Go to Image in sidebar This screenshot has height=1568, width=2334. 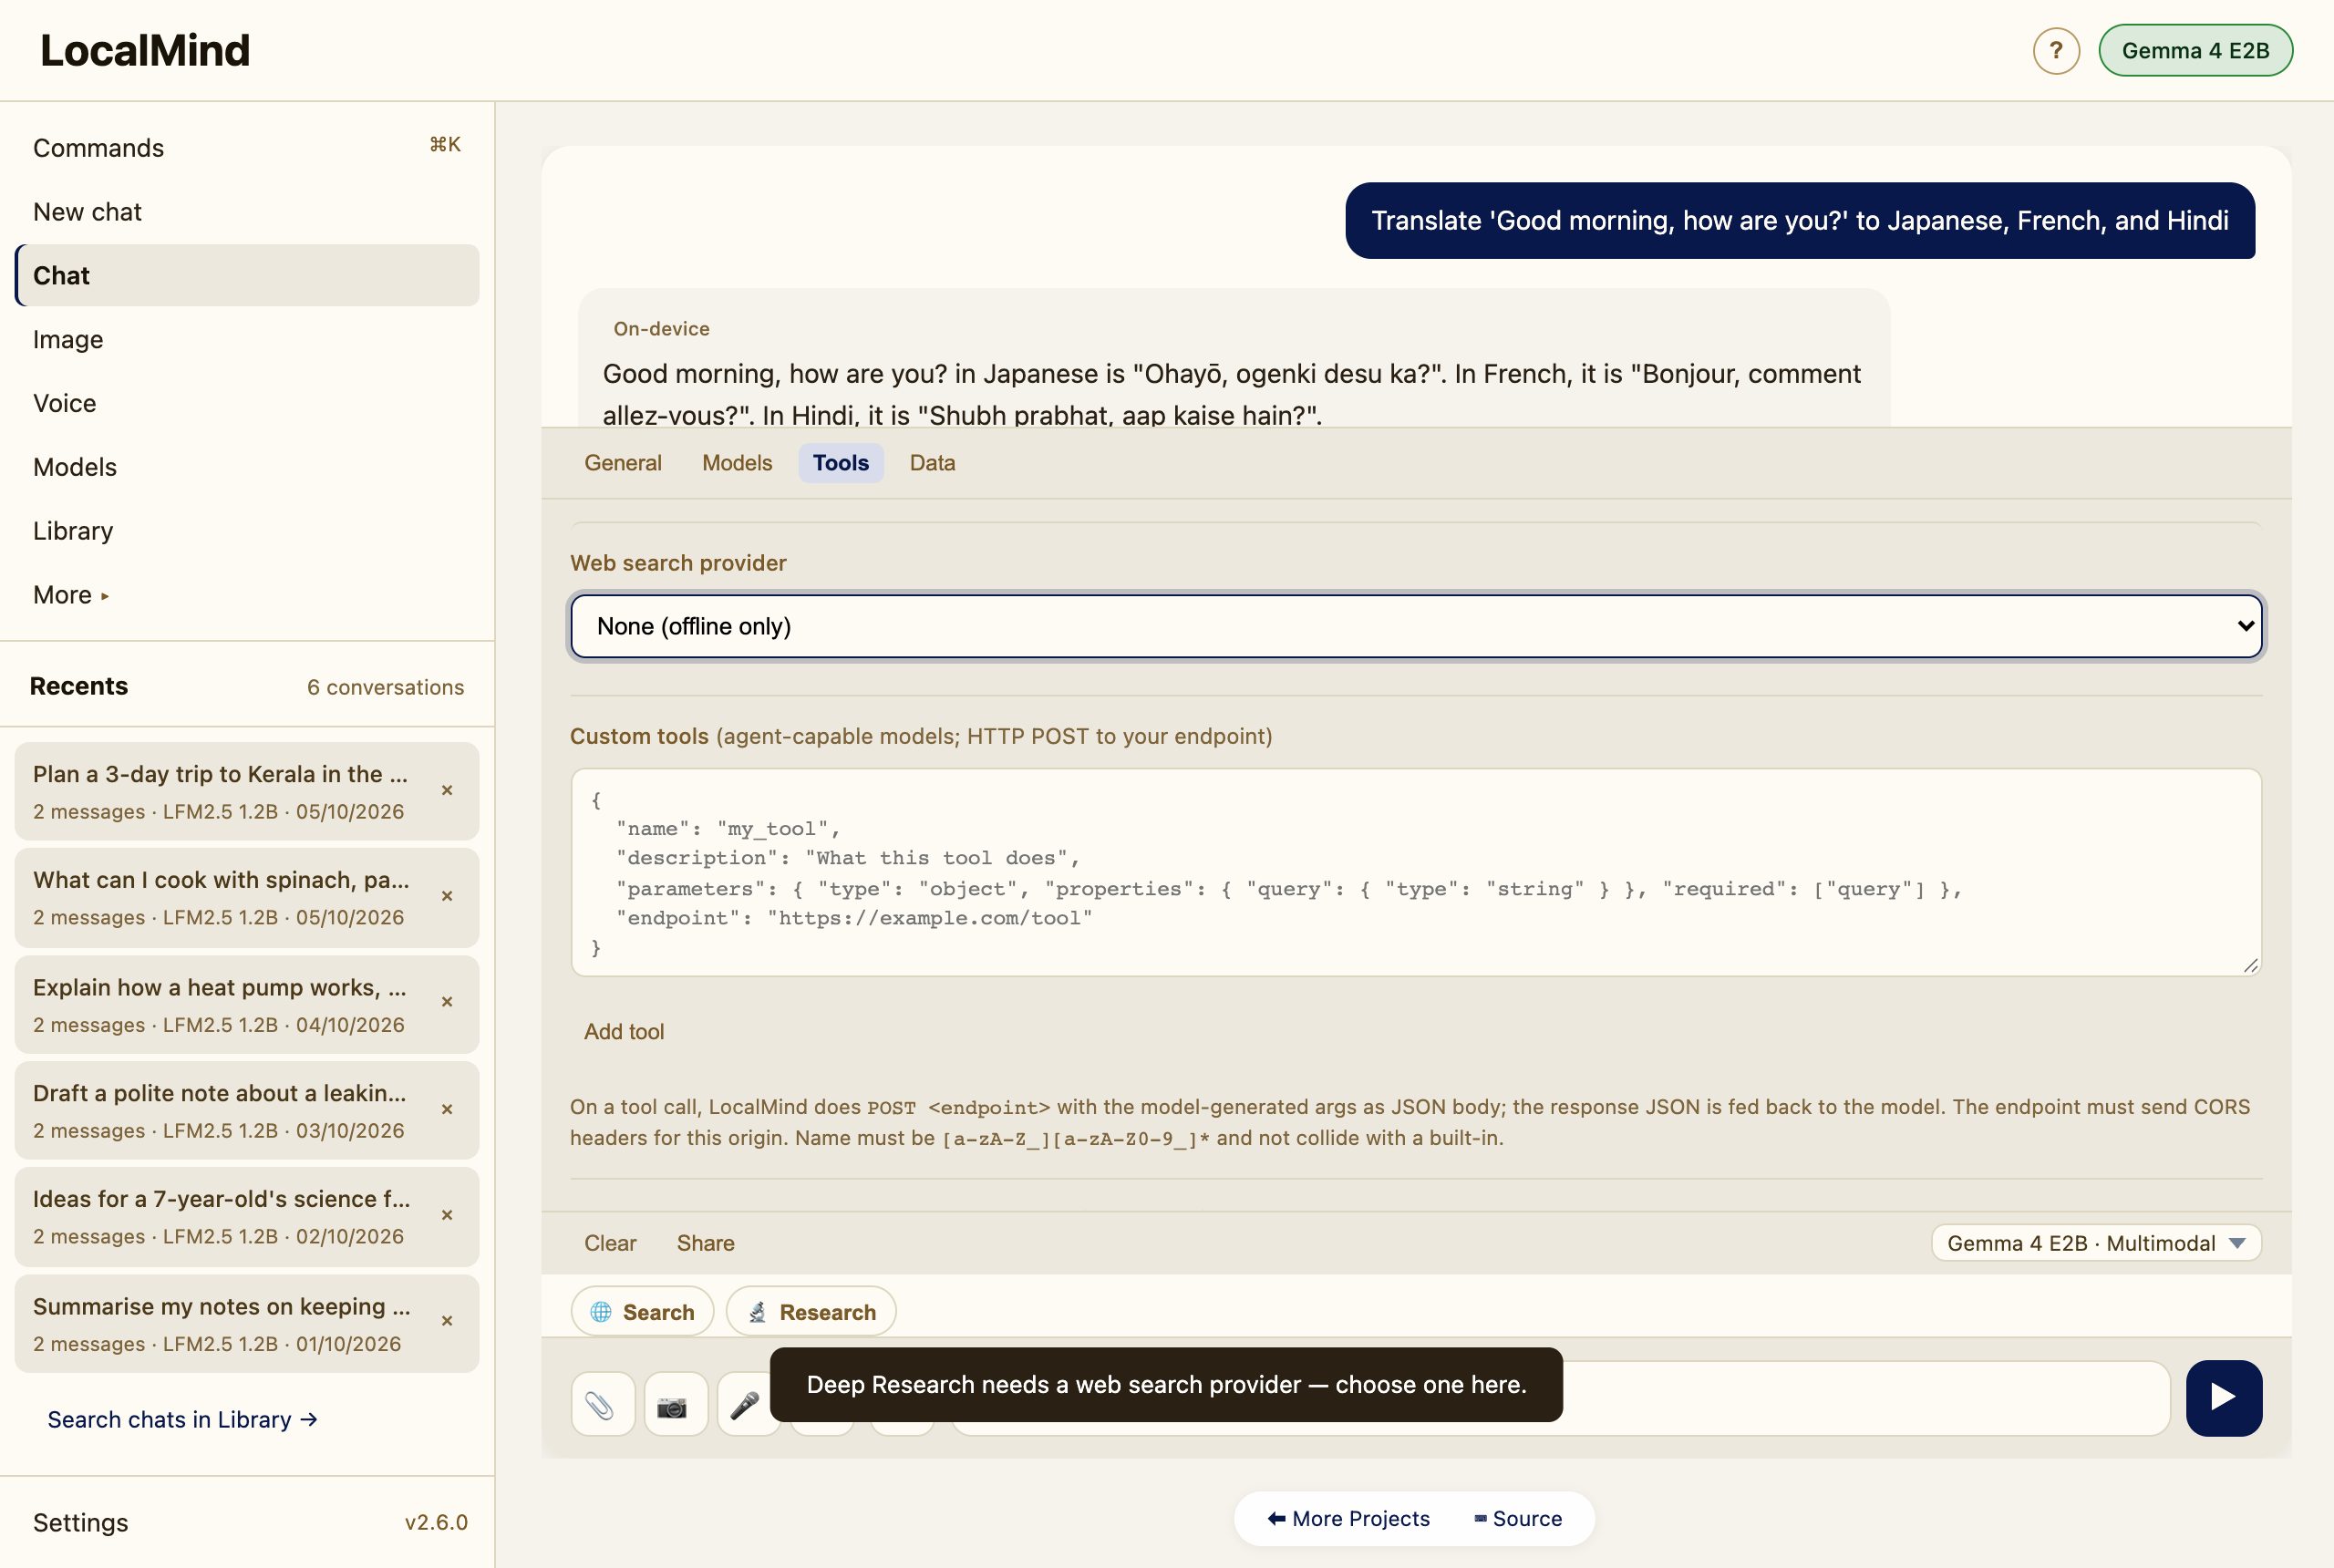(x=247, y=340)
